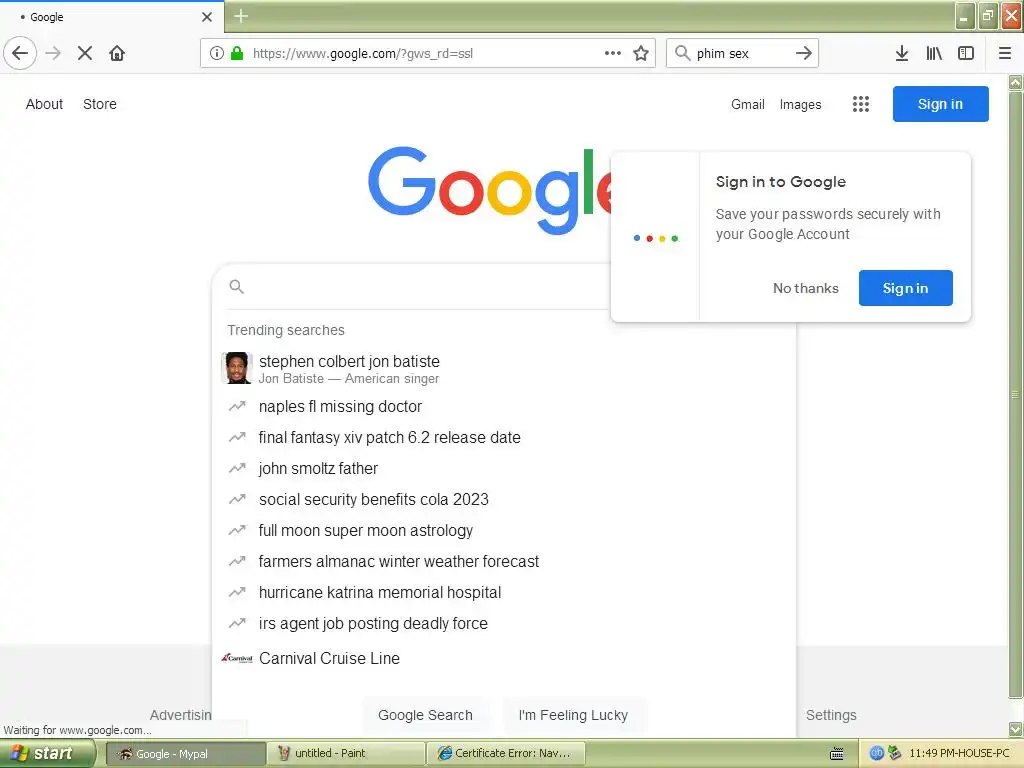Image resolution: width=1024 pixels, height=768 pixels.
Task: Open the browser home page icon
Action: (x=117, y=53)
